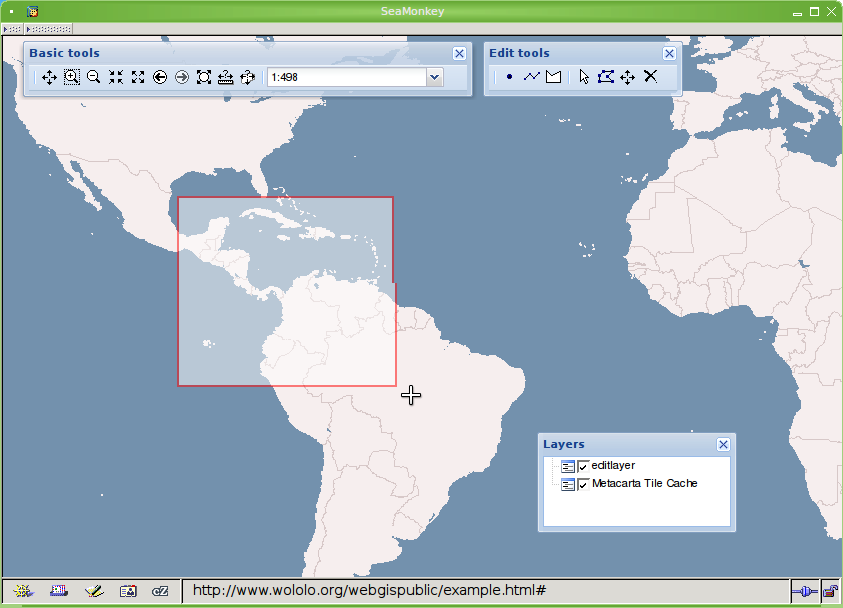843x608 pixels.
Task: Click the scale value 1:498 field
Action: click(x=345, y=77)
